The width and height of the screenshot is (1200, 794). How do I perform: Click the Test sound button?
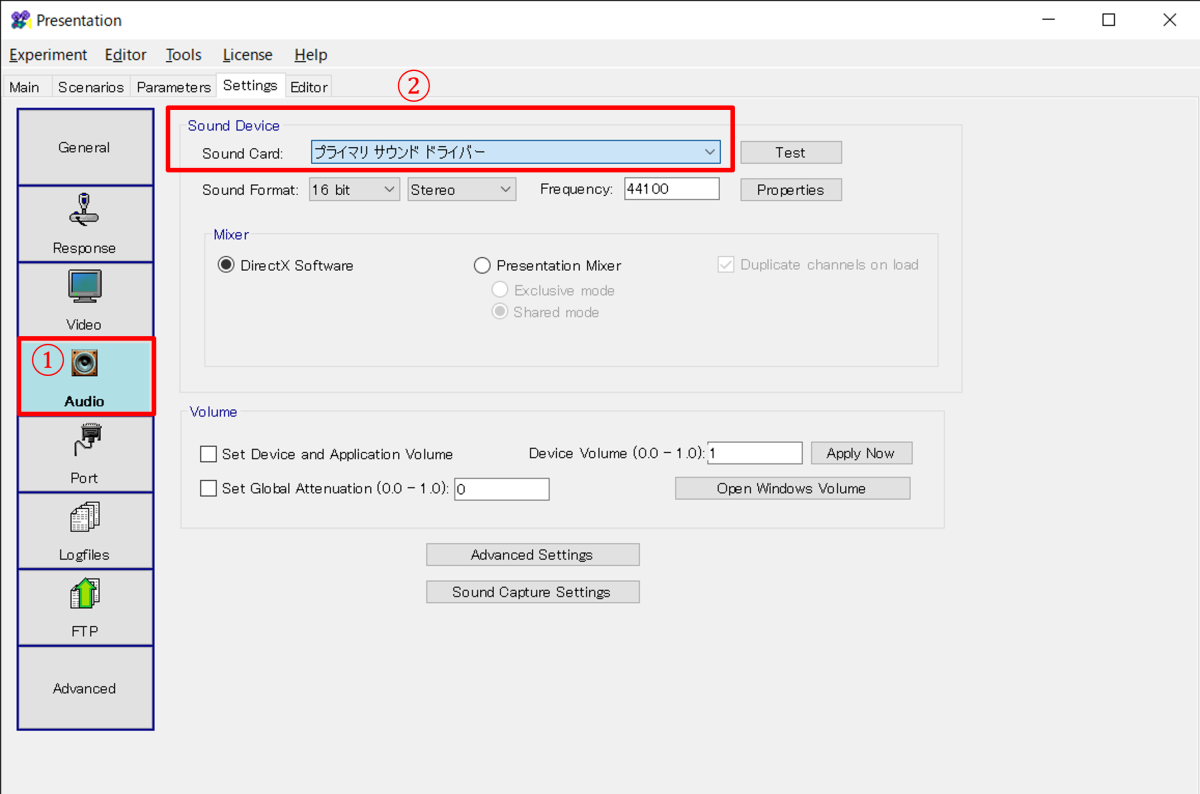click(790, 153)
